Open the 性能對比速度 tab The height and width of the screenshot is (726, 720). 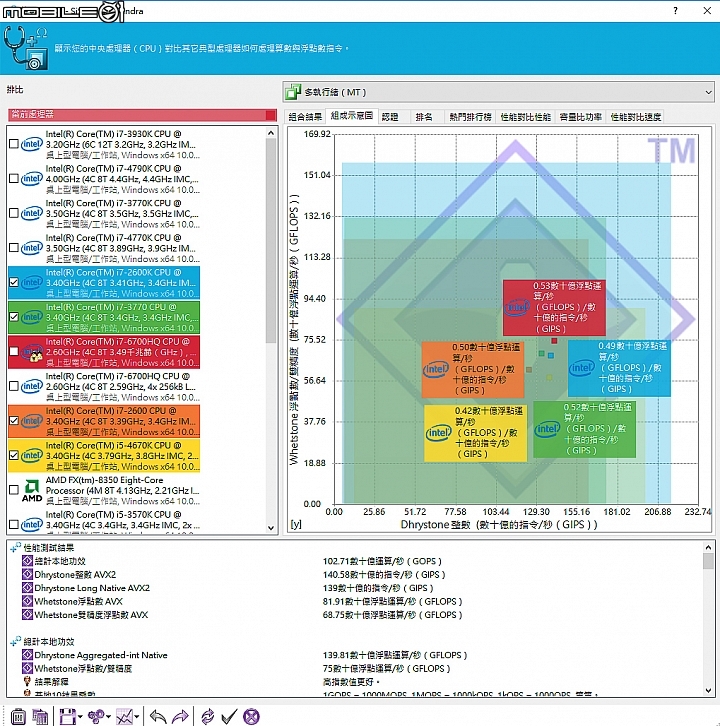coord(635,117)
